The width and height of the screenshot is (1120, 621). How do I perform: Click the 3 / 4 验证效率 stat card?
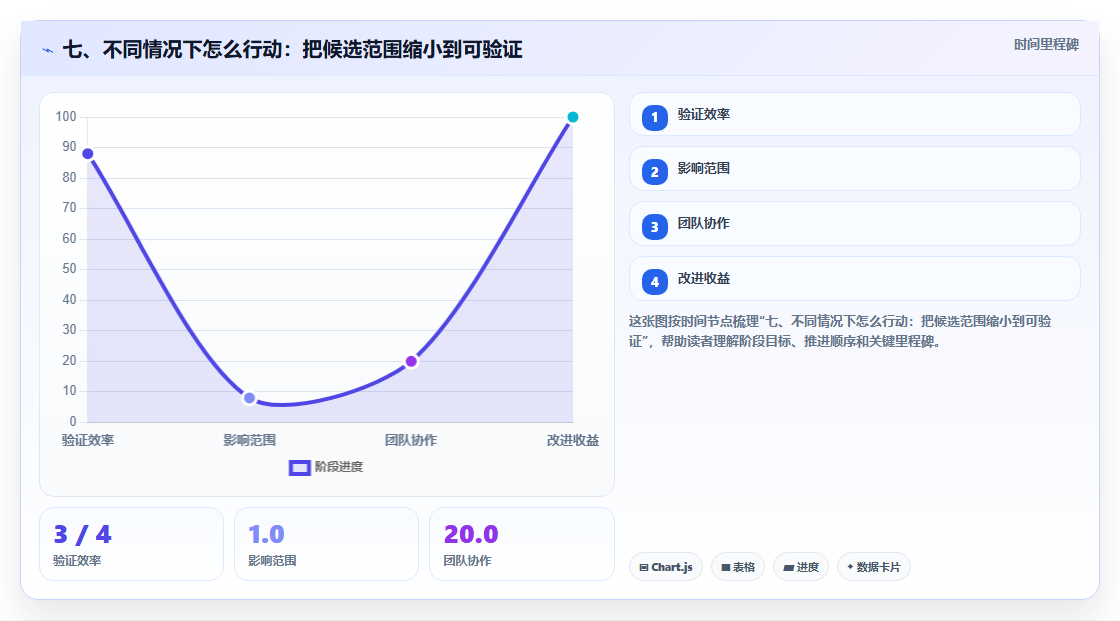pos(131,545)
